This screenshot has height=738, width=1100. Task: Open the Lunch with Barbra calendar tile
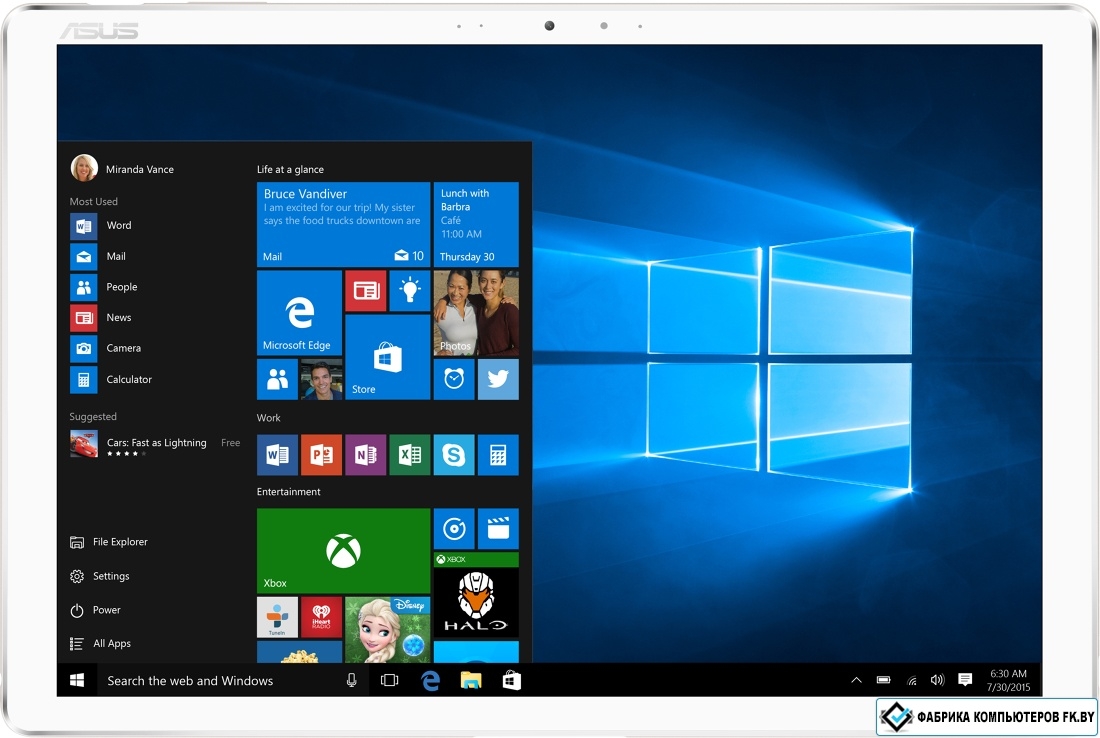coord(476,224)
